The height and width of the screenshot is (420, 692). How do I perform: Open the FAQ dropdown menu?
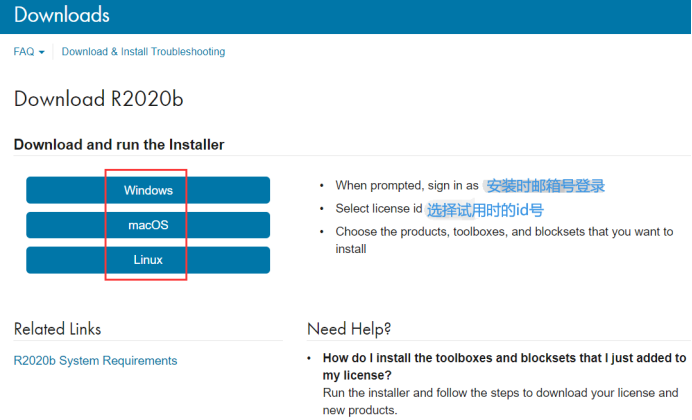[29, 52]
